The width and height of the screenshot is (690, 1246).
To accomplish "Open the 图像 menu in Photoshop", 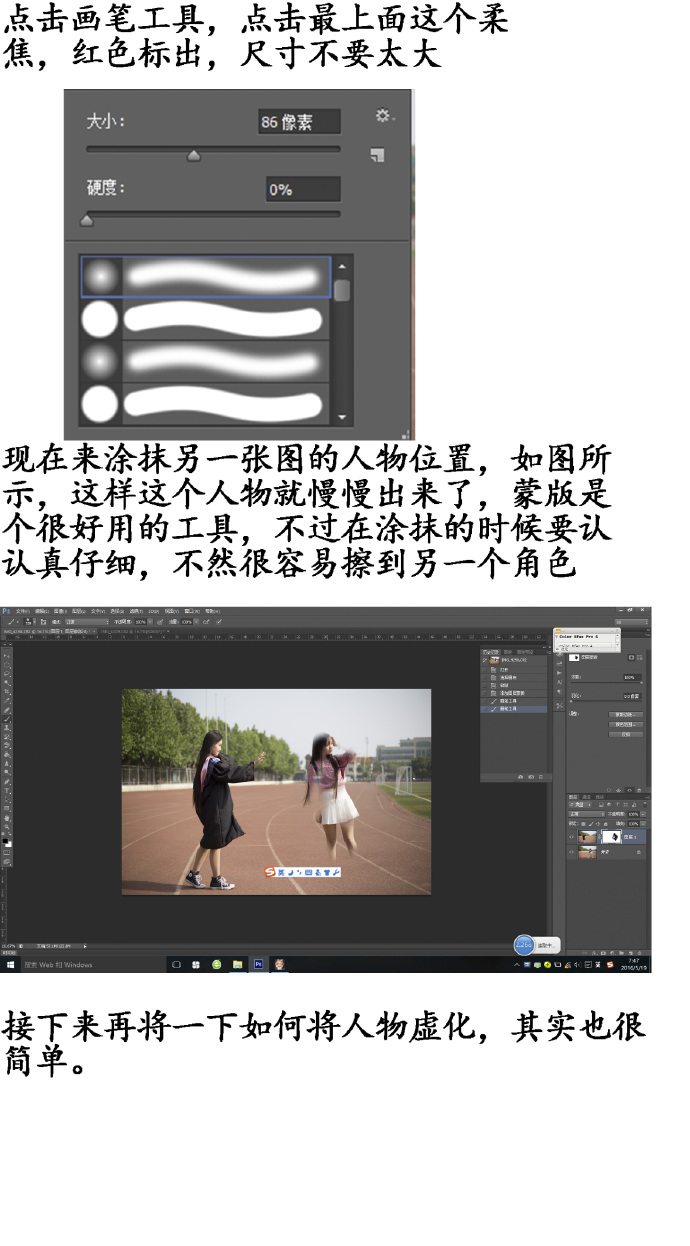I will pos(60,611).
